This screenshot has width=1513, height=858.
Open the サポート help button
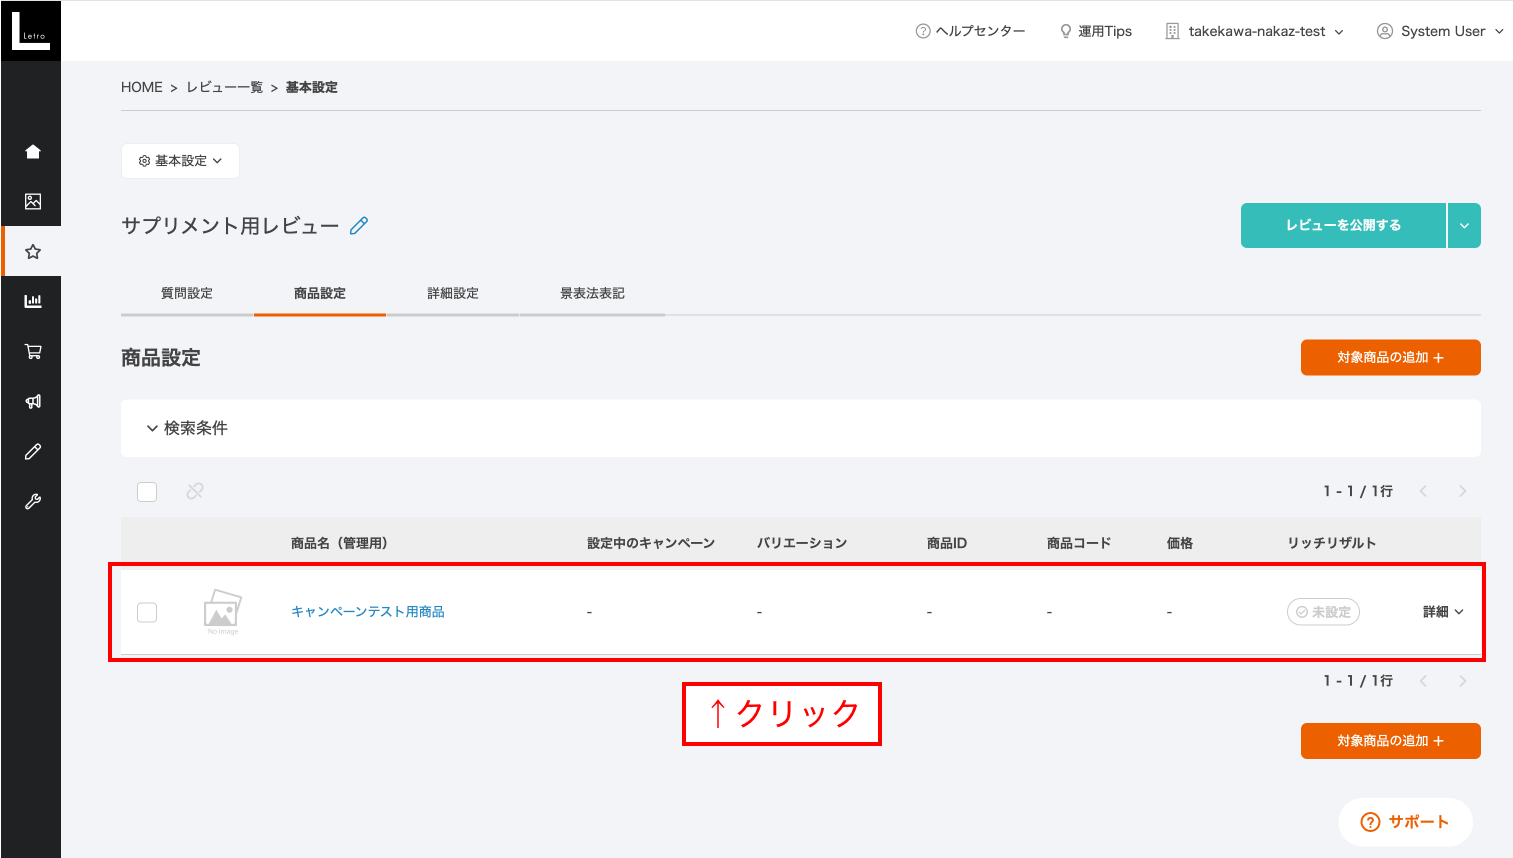[1405, 822]
